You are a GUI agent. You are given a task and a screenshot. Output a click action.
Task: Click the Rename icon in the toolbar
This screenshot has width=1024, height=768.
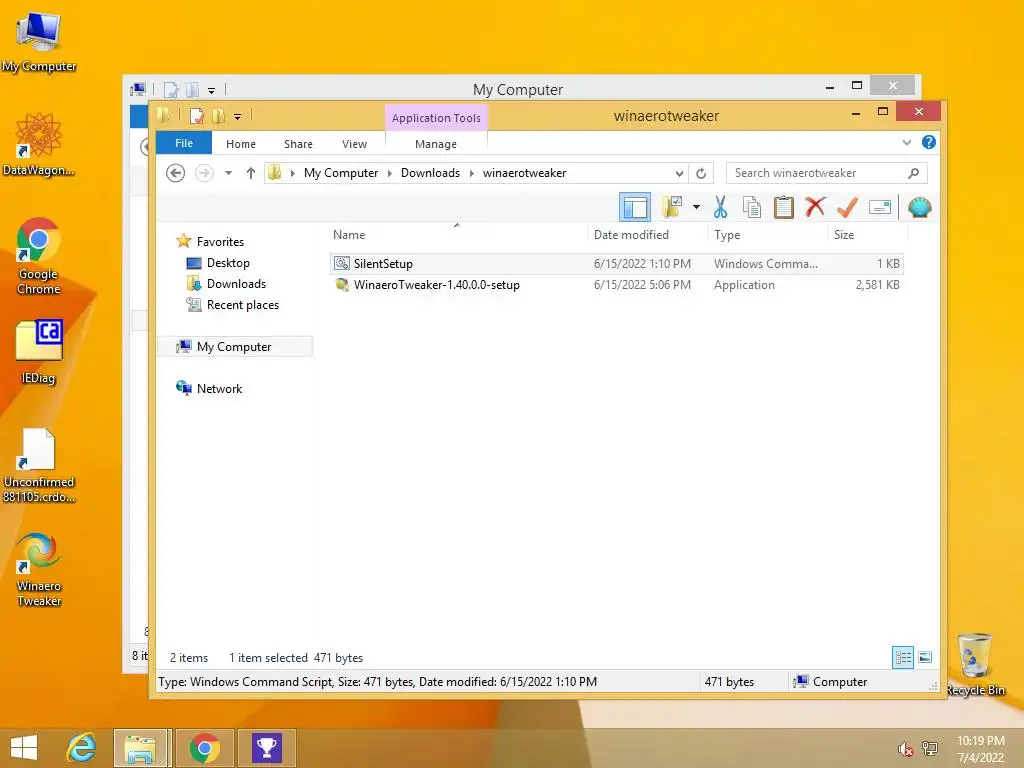click(880, 208)
